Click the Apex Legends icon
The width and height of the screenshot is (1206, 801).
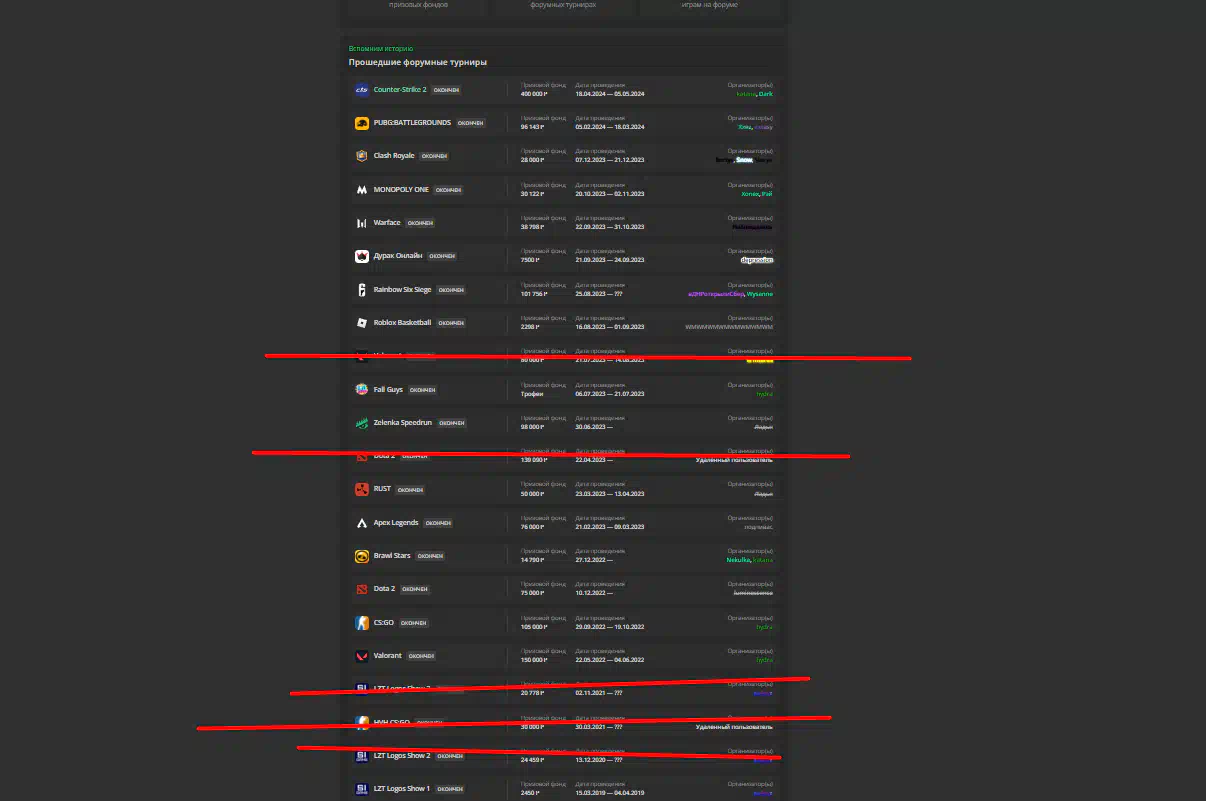[362, 523]
